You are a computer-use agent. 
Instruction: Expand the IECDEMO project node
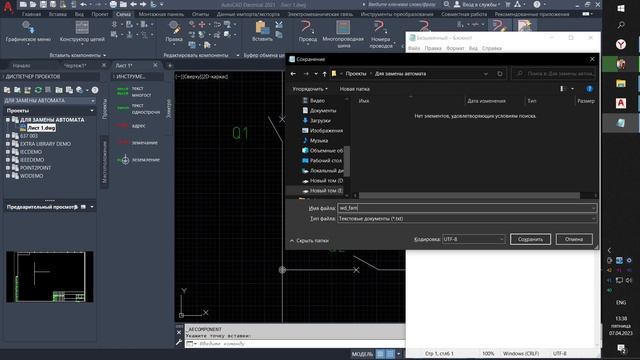(8, 152)
